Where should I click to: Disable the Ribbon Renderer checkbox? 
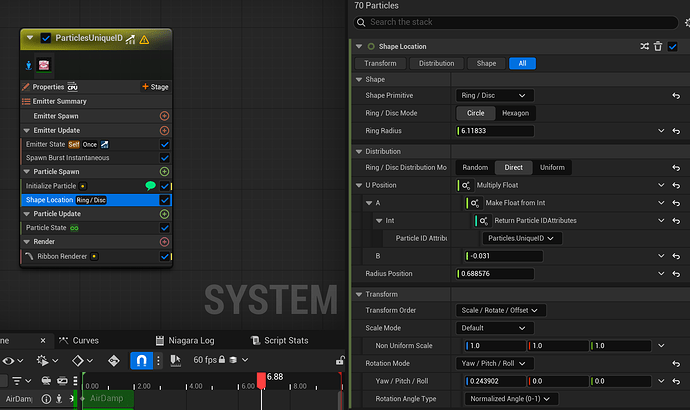pos(165,256)
